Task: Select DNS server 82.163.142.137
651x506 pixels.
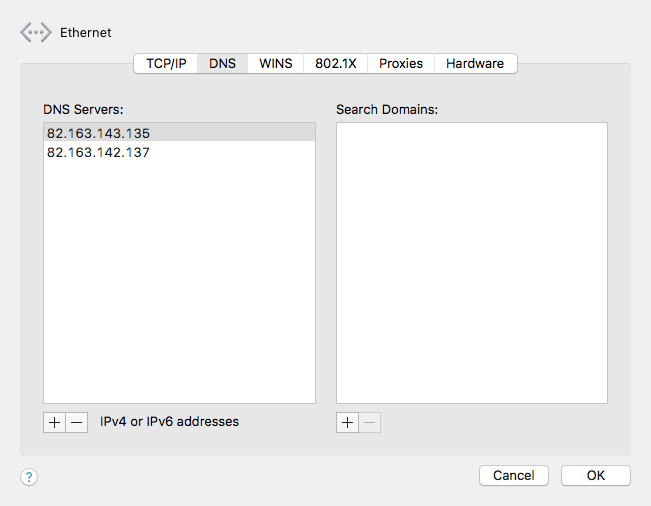Action: point(98,153)
